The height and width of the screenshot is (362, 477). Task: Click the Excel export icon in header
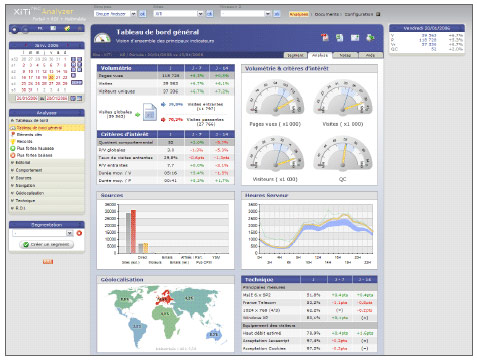339,38
